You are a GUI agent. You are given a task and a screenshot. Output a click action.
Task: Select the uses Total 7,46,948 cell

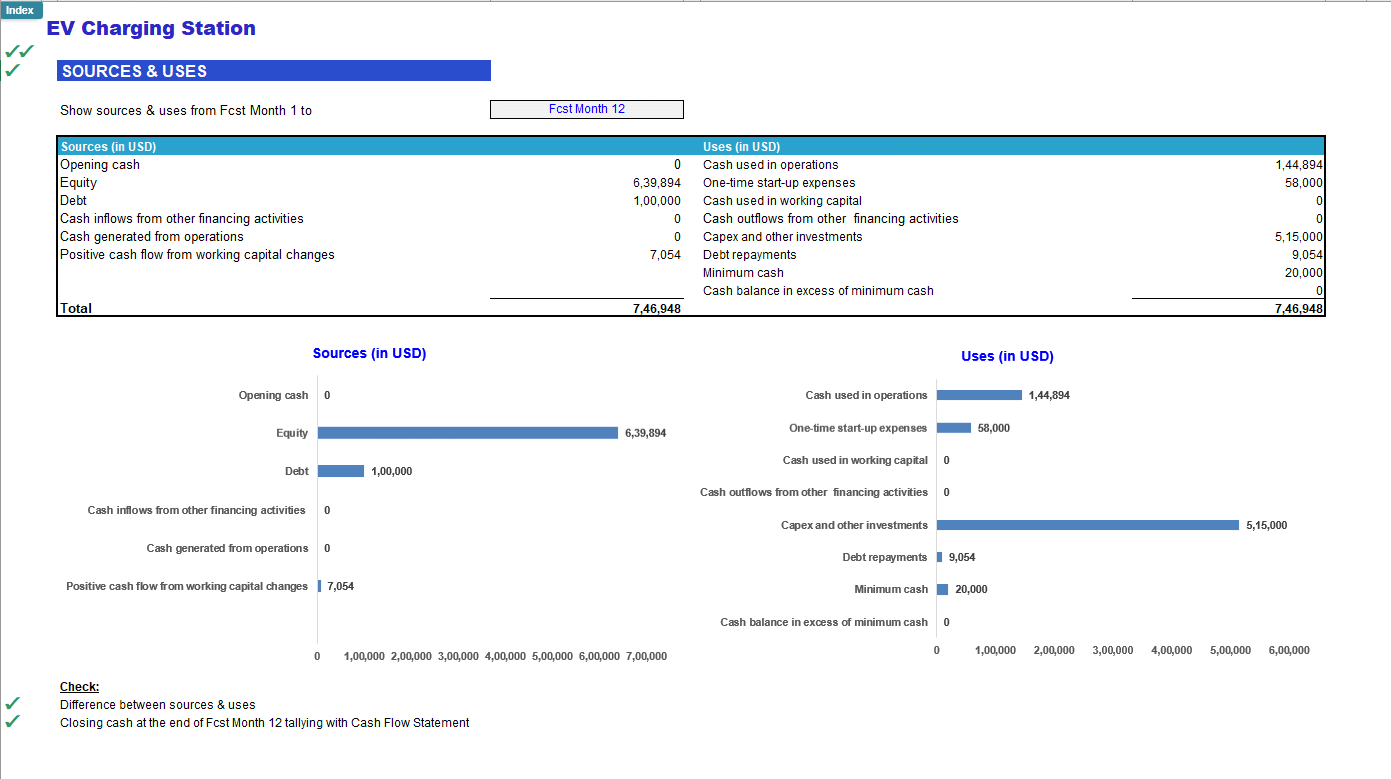click(1299, 309)
